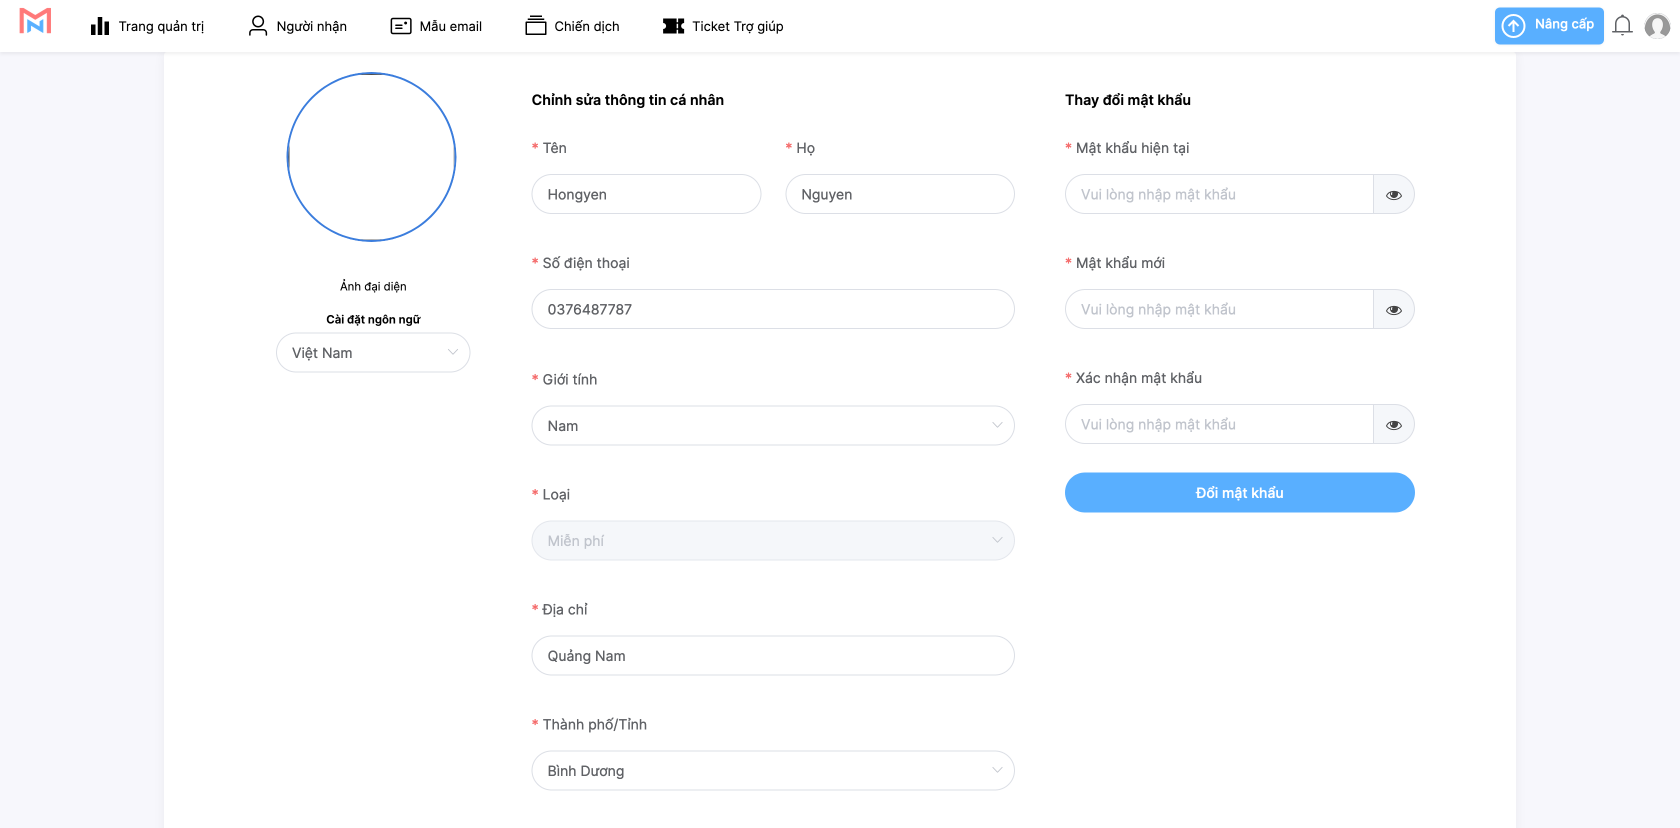Click the Mẫu email template icon

click(x=401, y=26)
